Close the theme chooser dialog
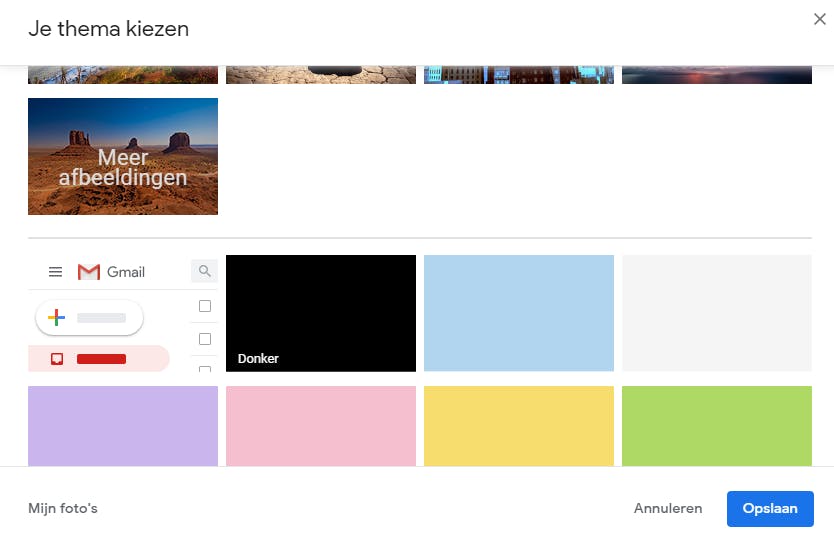 820,19
